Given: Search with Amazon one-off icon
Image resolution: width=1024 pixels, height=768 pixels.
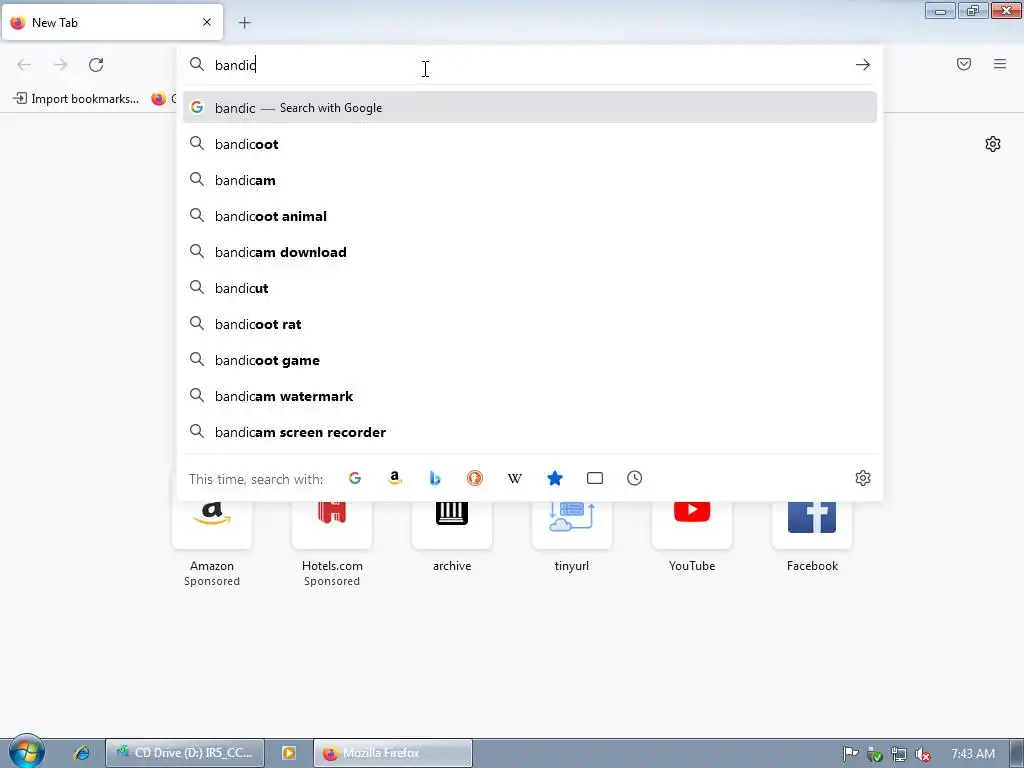Looking at the screenshot, I should click(394, 478).
